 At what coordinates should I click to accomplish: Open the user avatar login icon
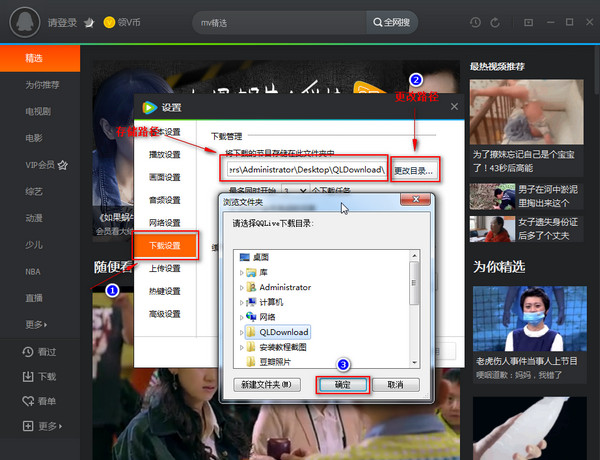(25, 22)
